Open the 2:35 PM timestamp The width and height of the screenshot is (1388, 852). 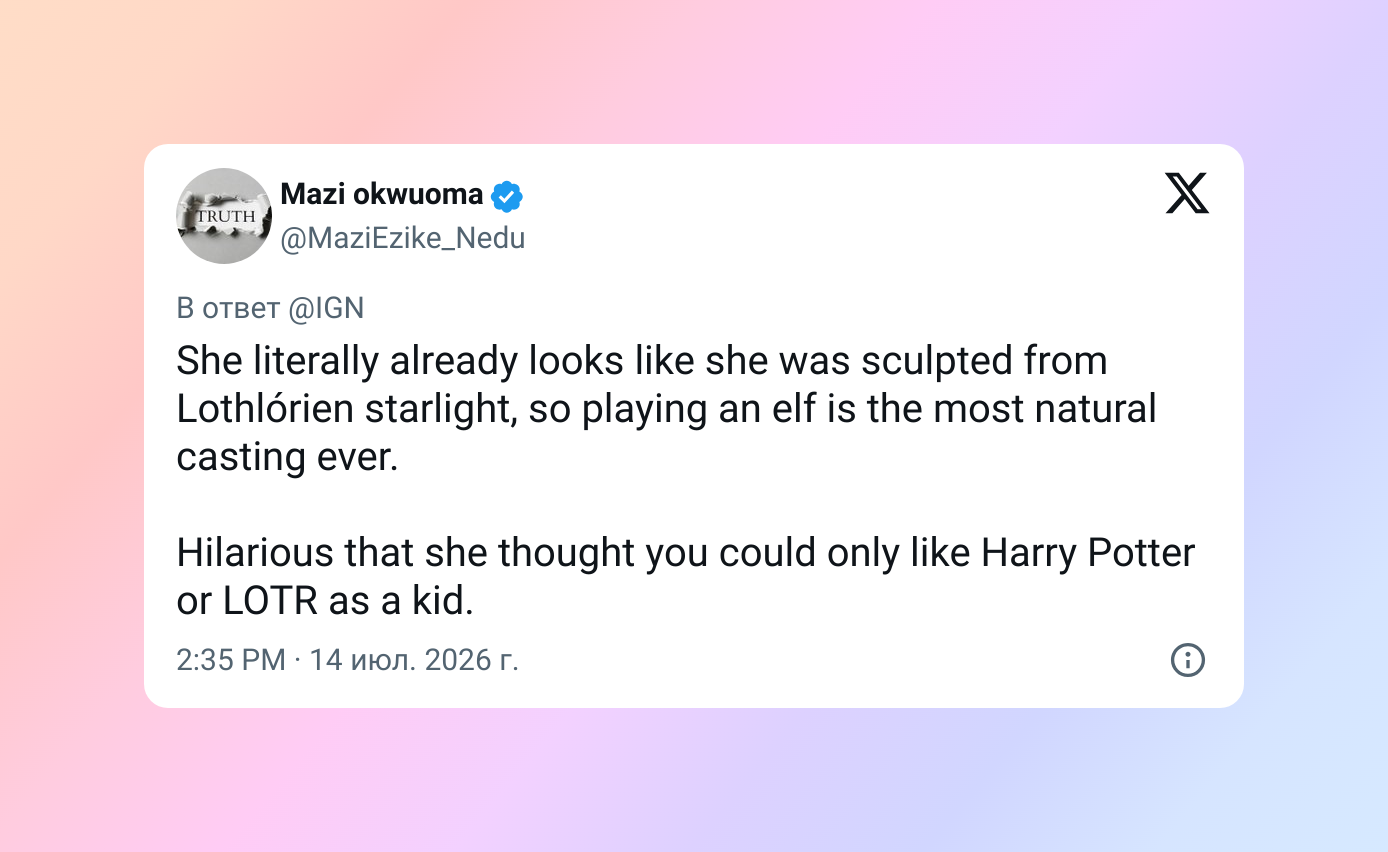pos(231,660)
